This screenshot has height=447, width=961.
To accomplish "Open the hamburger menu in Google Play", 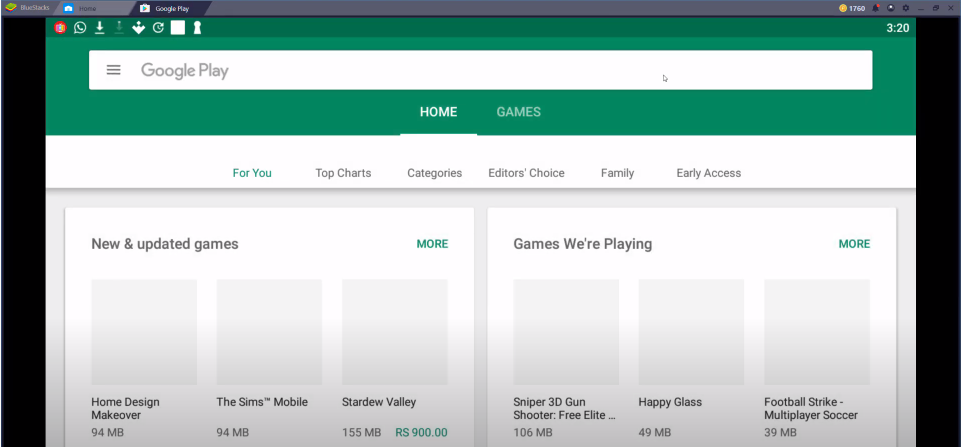I will [x=113, y=70].
